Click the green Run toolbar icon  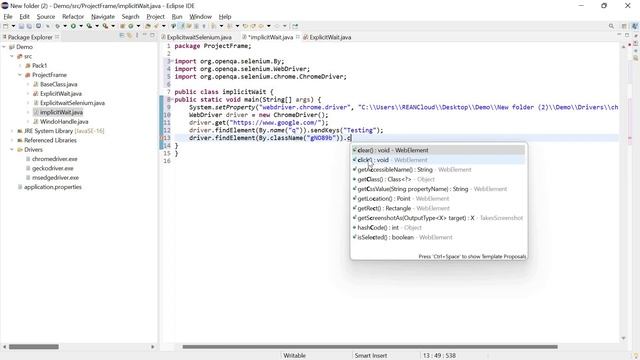tap(73, 26)
